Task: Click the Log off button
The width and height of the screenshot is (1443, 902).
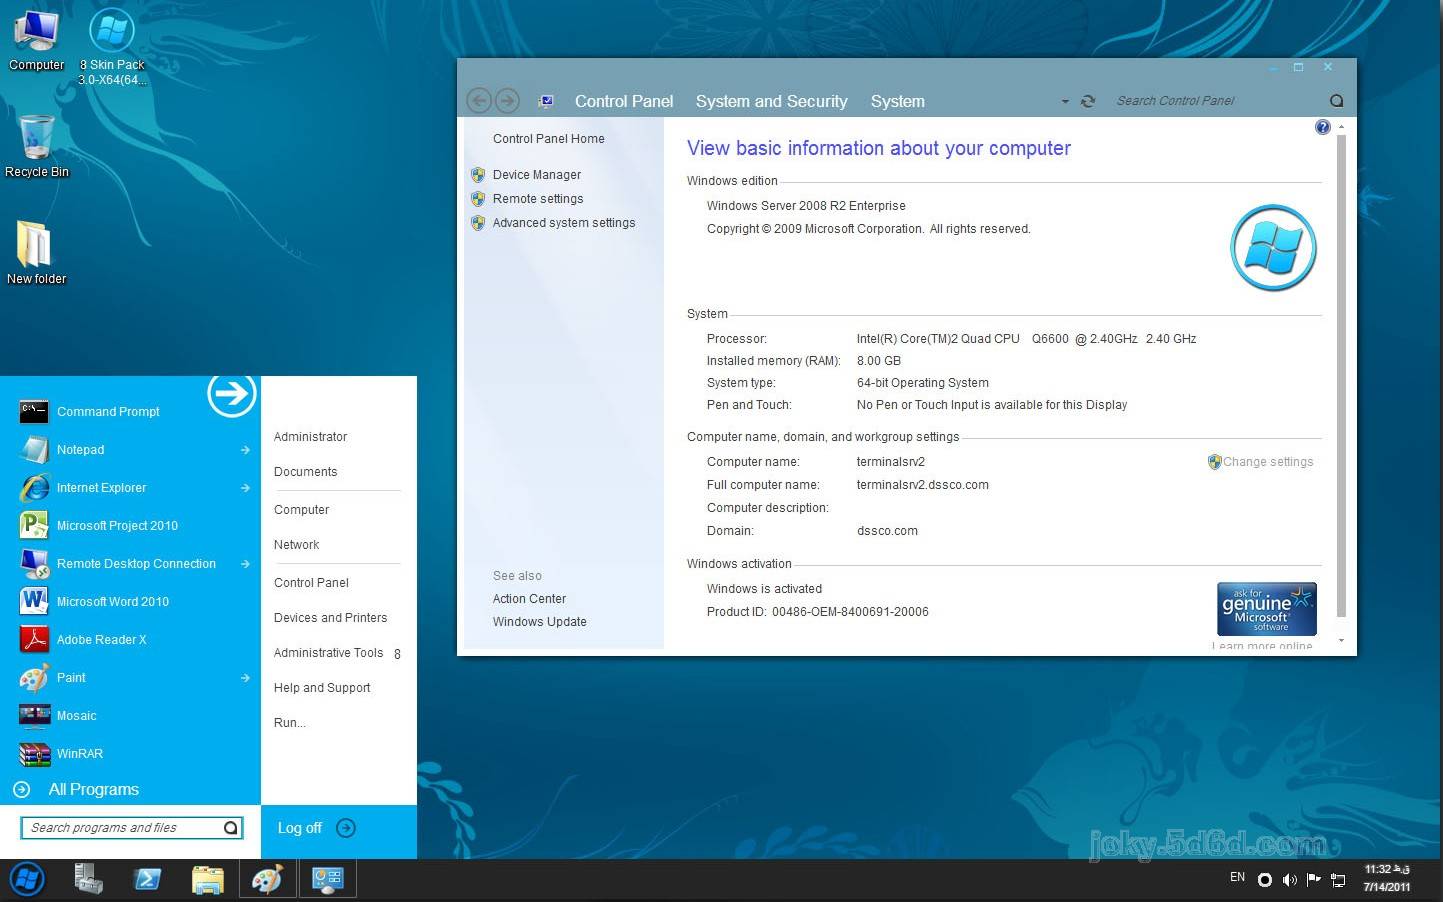Action: [299, 828]
